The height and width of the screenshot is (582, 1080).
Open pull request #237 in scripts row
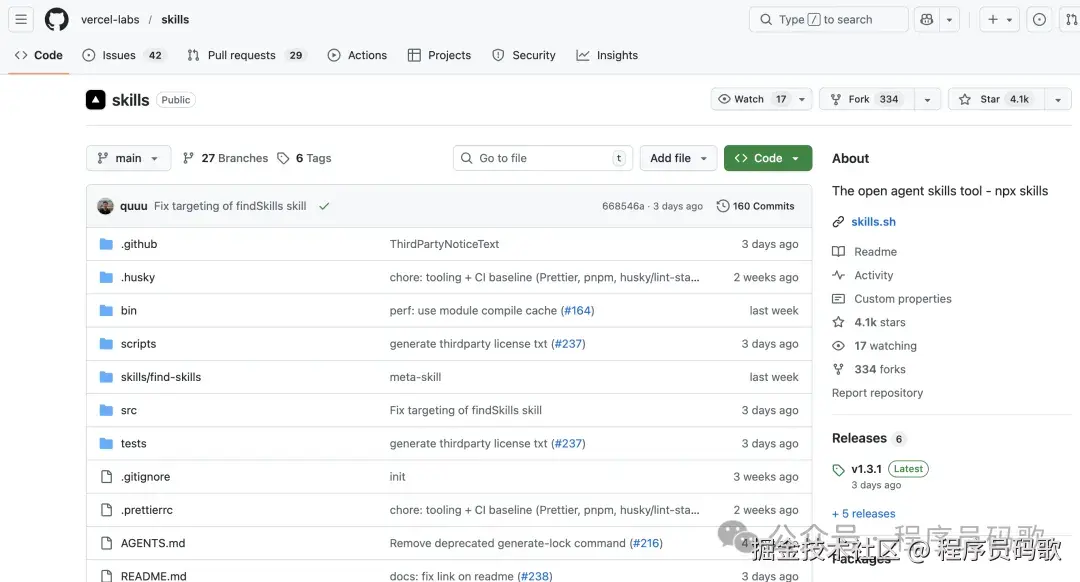(x=568, y=343)
